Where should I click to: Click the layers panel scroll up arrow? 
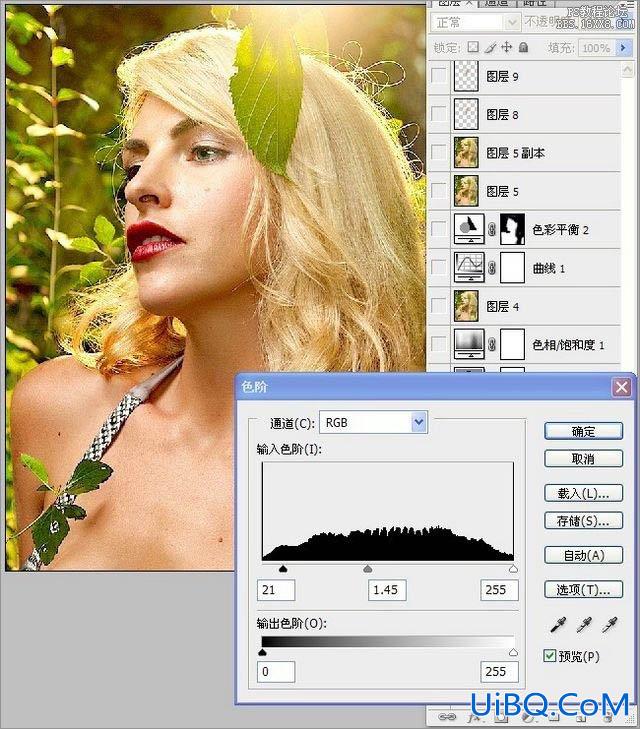coord(627,70)
